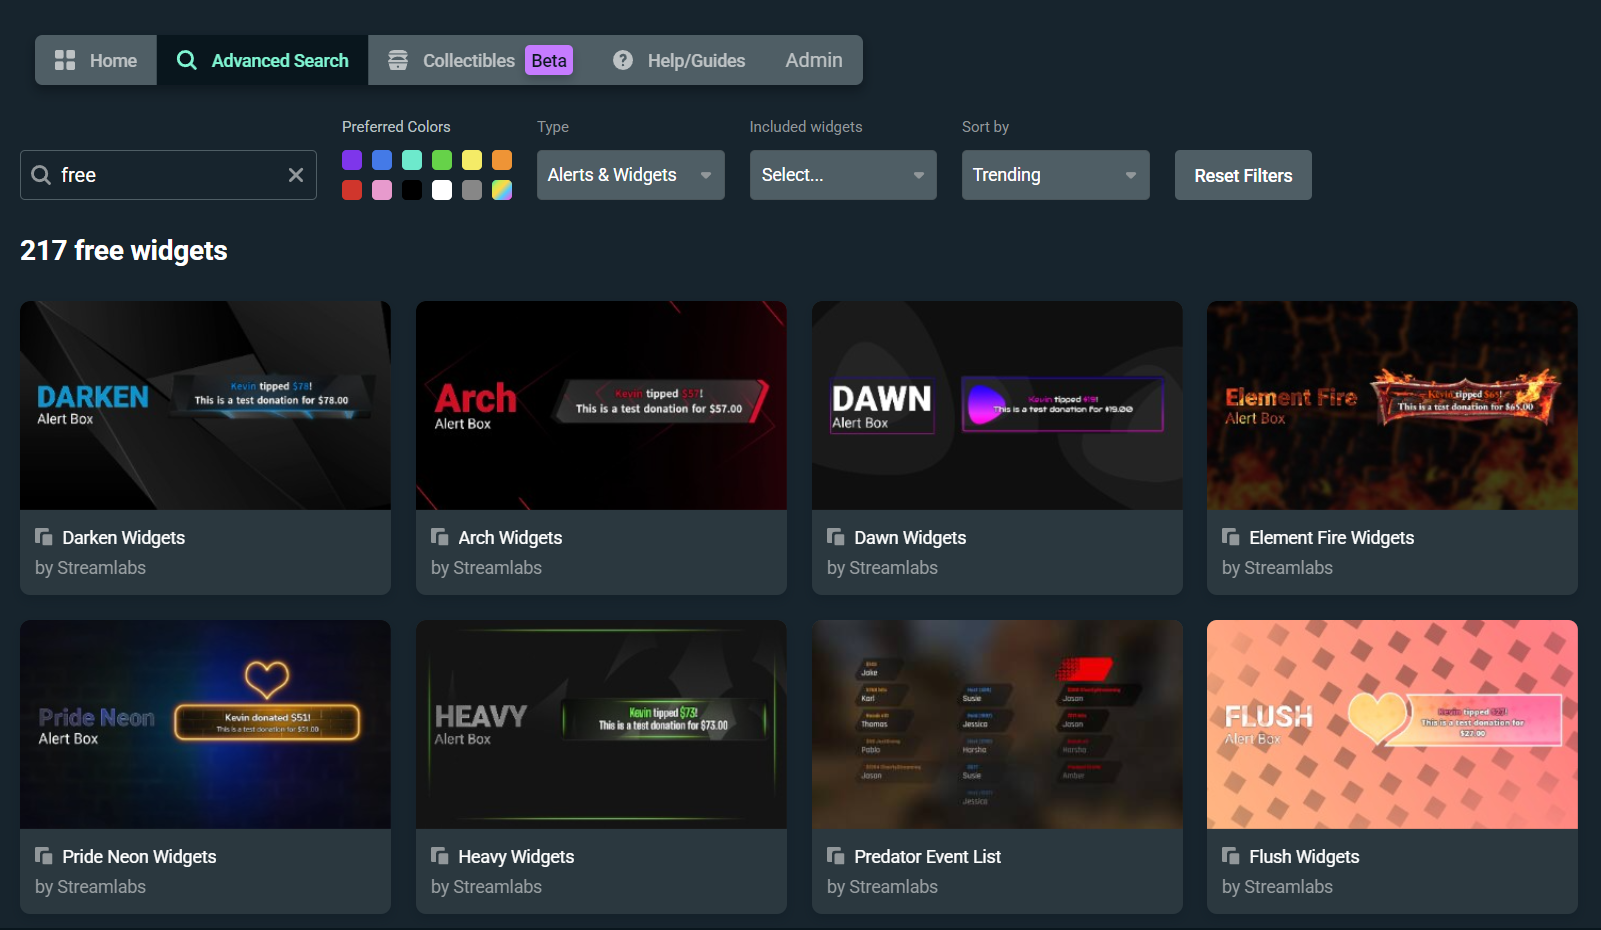The image size is (1601, 930).
Task: Open the Sort by Trending dropdown
Action: 1055,175
